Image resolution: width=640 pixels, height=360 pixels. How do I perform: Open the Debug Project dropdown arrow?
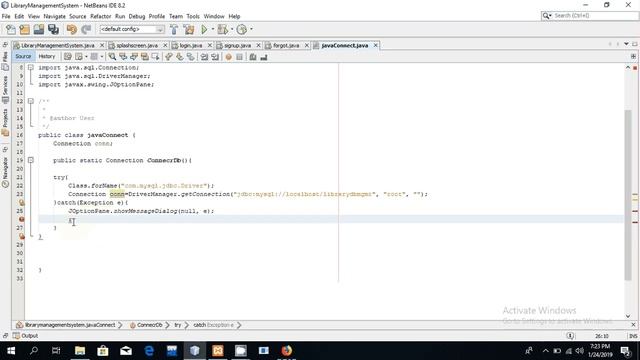pyautogui.click(x=232, y=29)
